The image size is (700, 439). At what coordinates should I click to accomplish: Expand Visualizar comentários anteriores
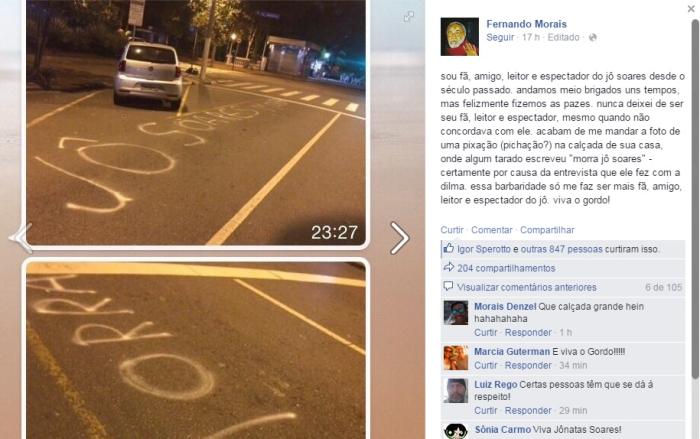tap(527, 287)
